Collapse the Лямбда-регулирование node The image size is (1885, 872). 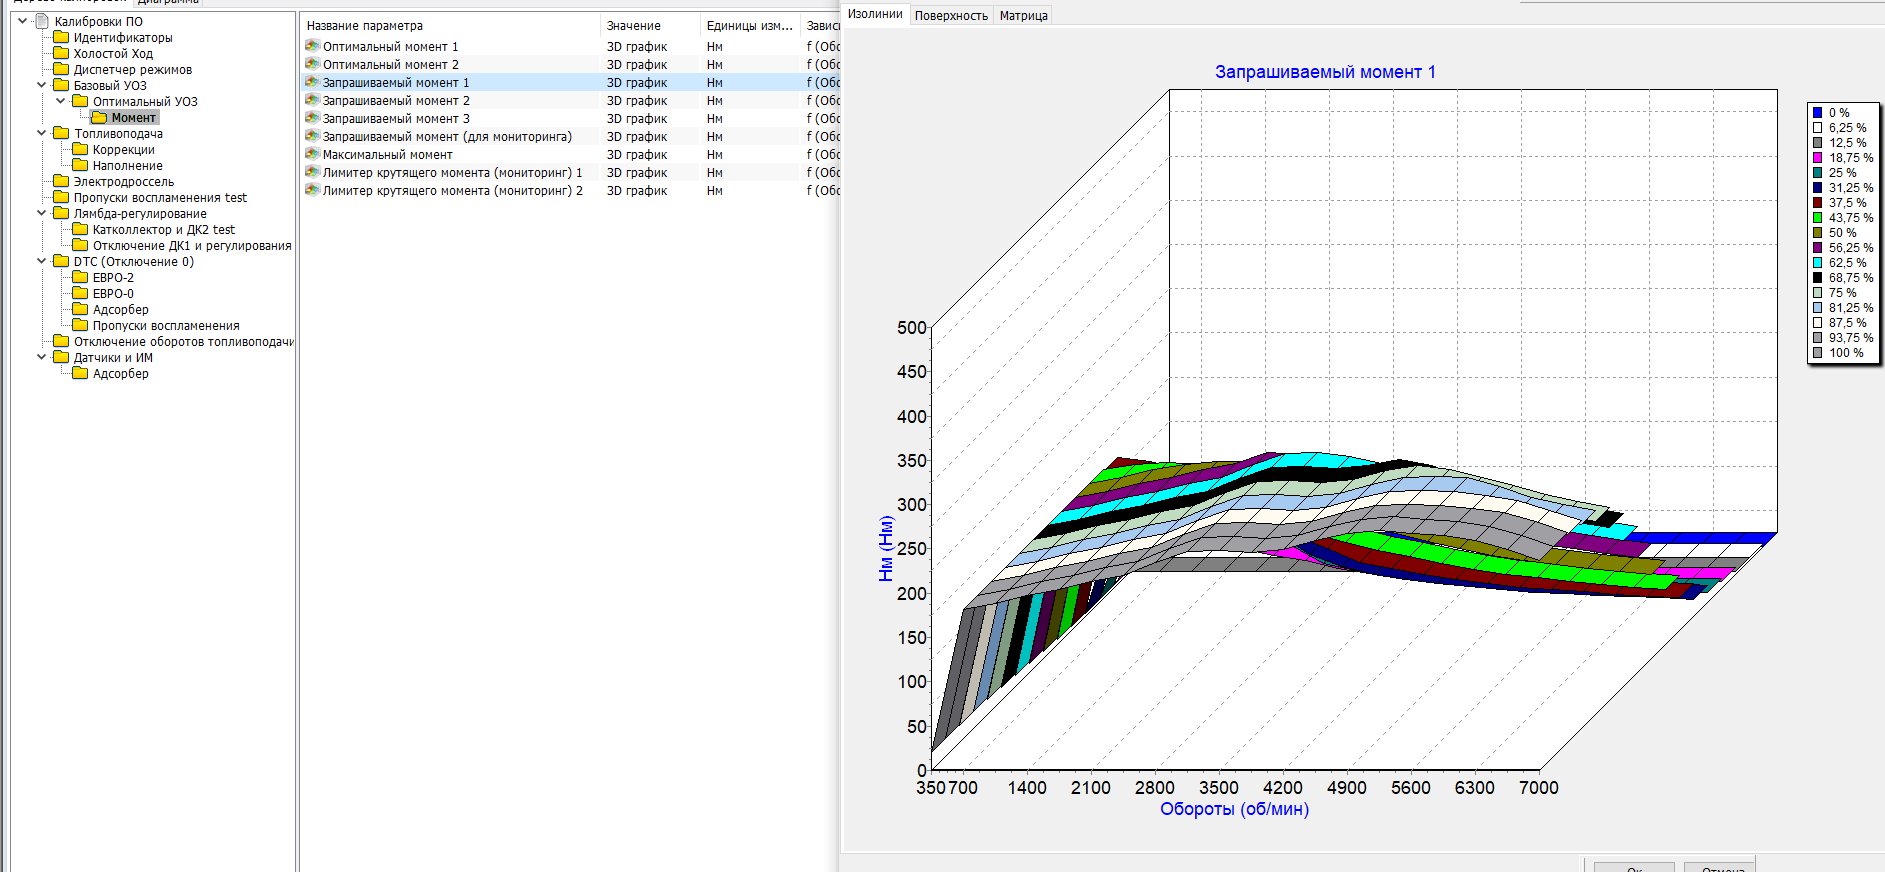point(41,213)
